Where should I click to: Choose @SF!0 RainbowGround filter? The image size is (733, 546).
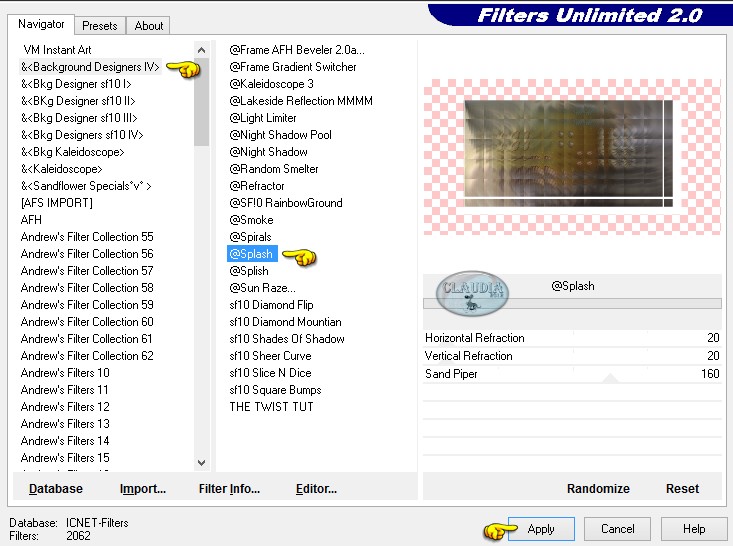[286, 203]
